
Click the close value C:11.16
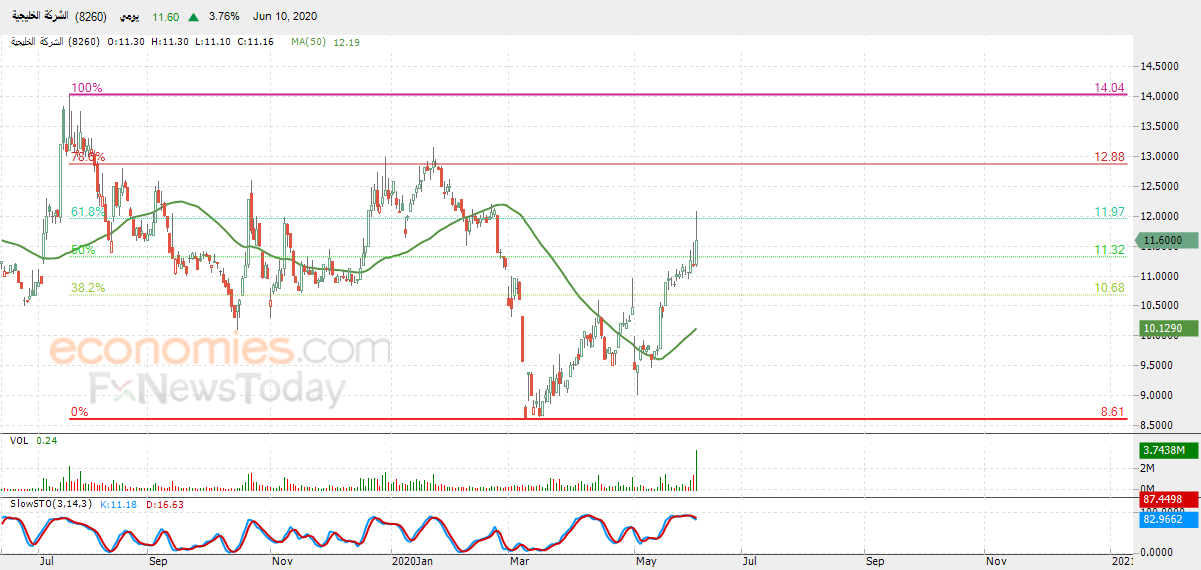tap(256, 42)
